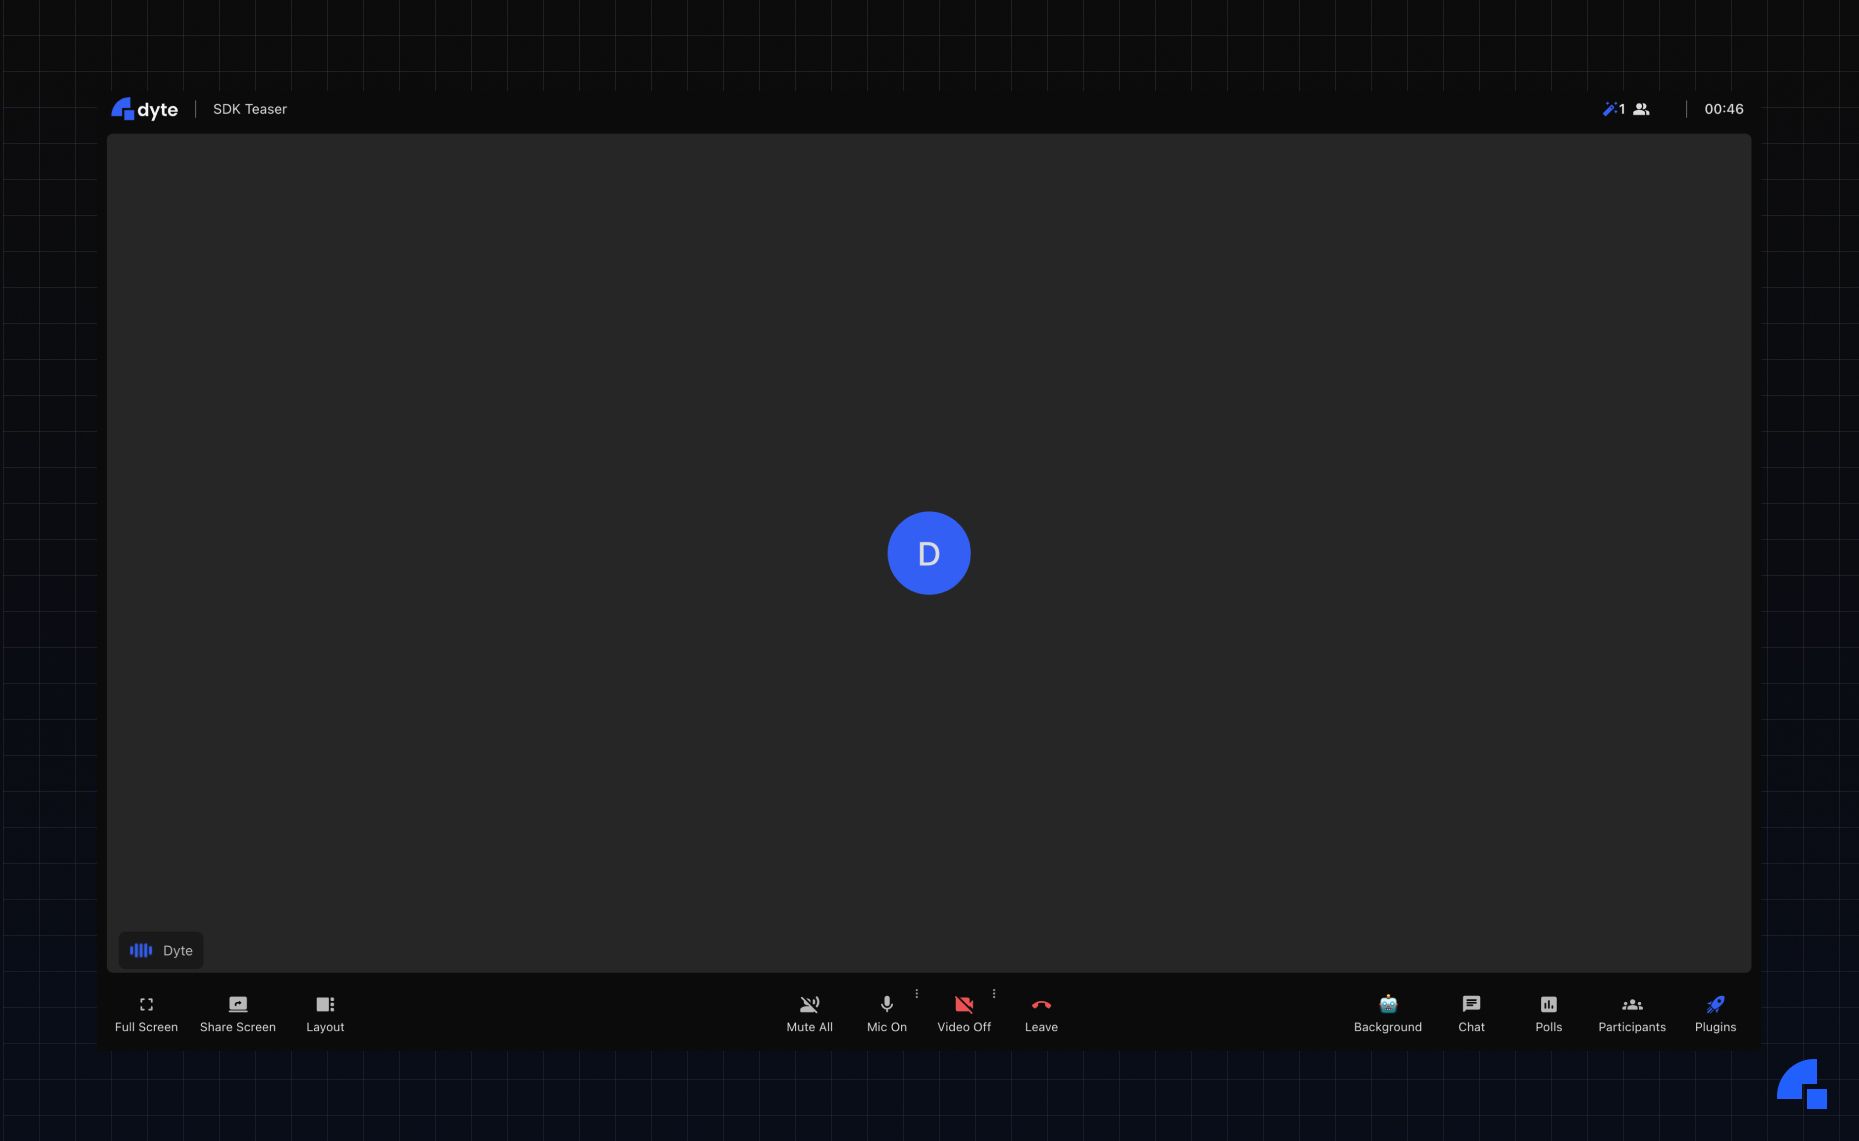Toggle the Video Off camera button
Viewport: 1859px width, 1141px height.
click(964, 1013)
